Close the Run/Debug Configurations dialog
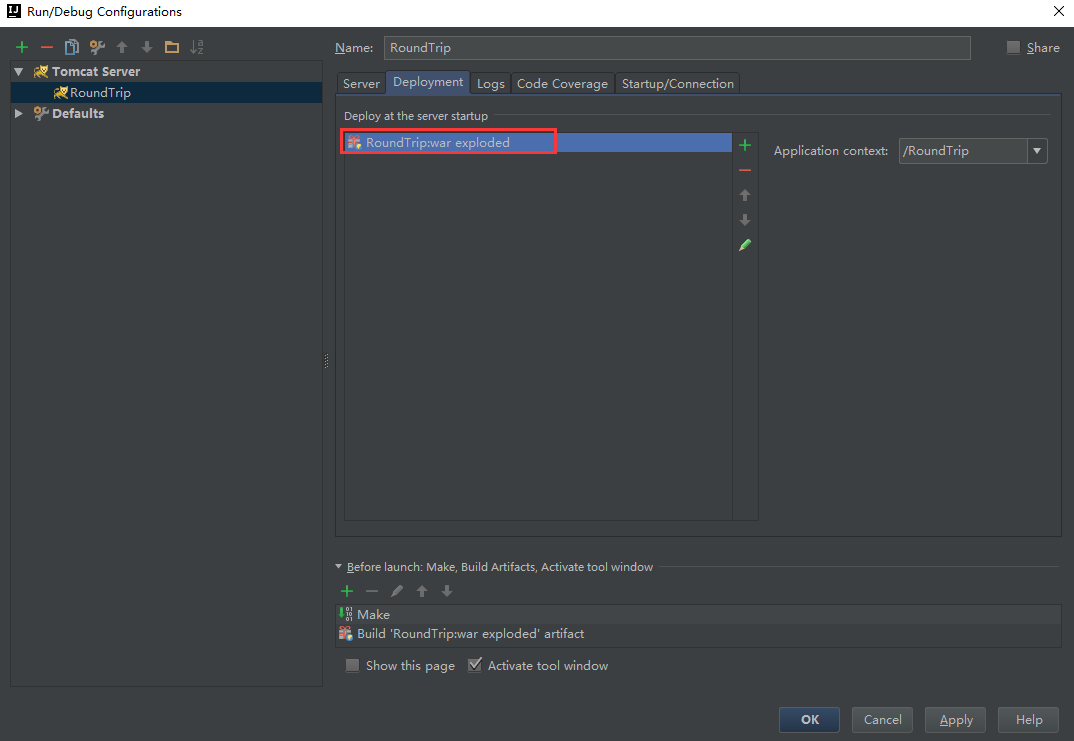The width and height of the screenshot is (1074, 741). 1058,11
